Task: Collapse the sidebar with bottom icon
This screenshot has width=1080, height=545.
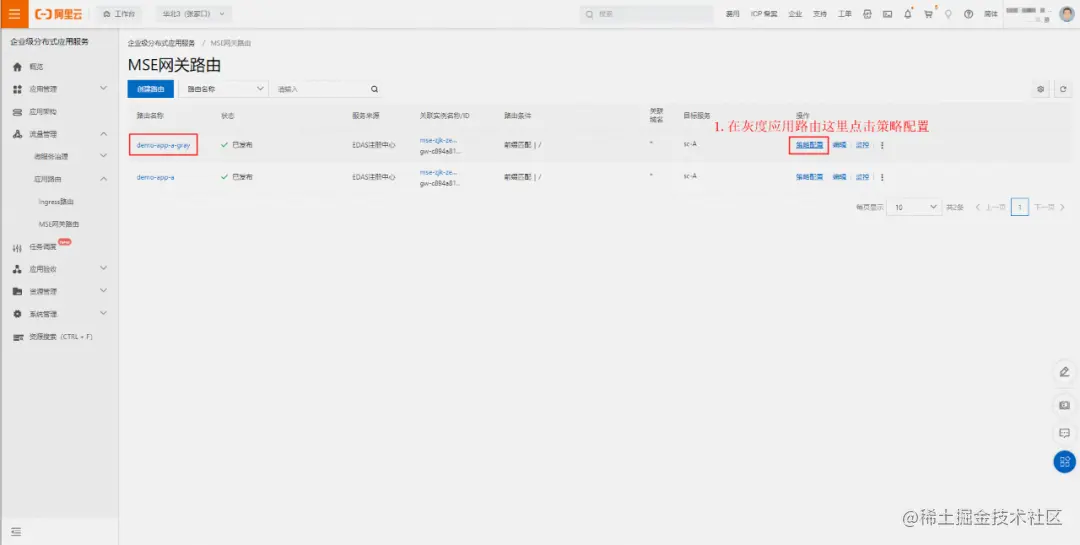Action: (17, 532)
